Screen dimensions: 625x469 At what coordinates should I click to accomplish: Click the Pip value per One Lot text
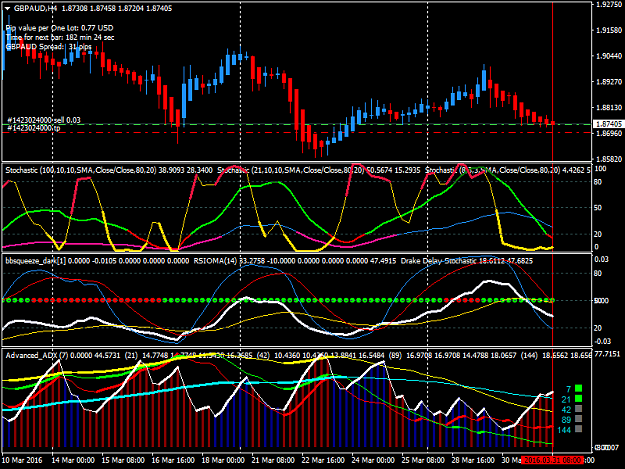(60, 28)
